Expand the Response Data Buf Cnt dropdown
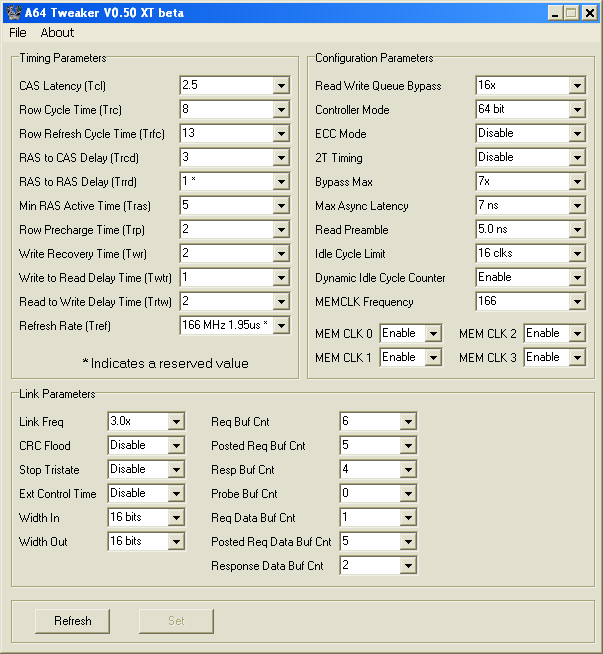603x654 pixels. pyautogui.click(x=408, y=566)
